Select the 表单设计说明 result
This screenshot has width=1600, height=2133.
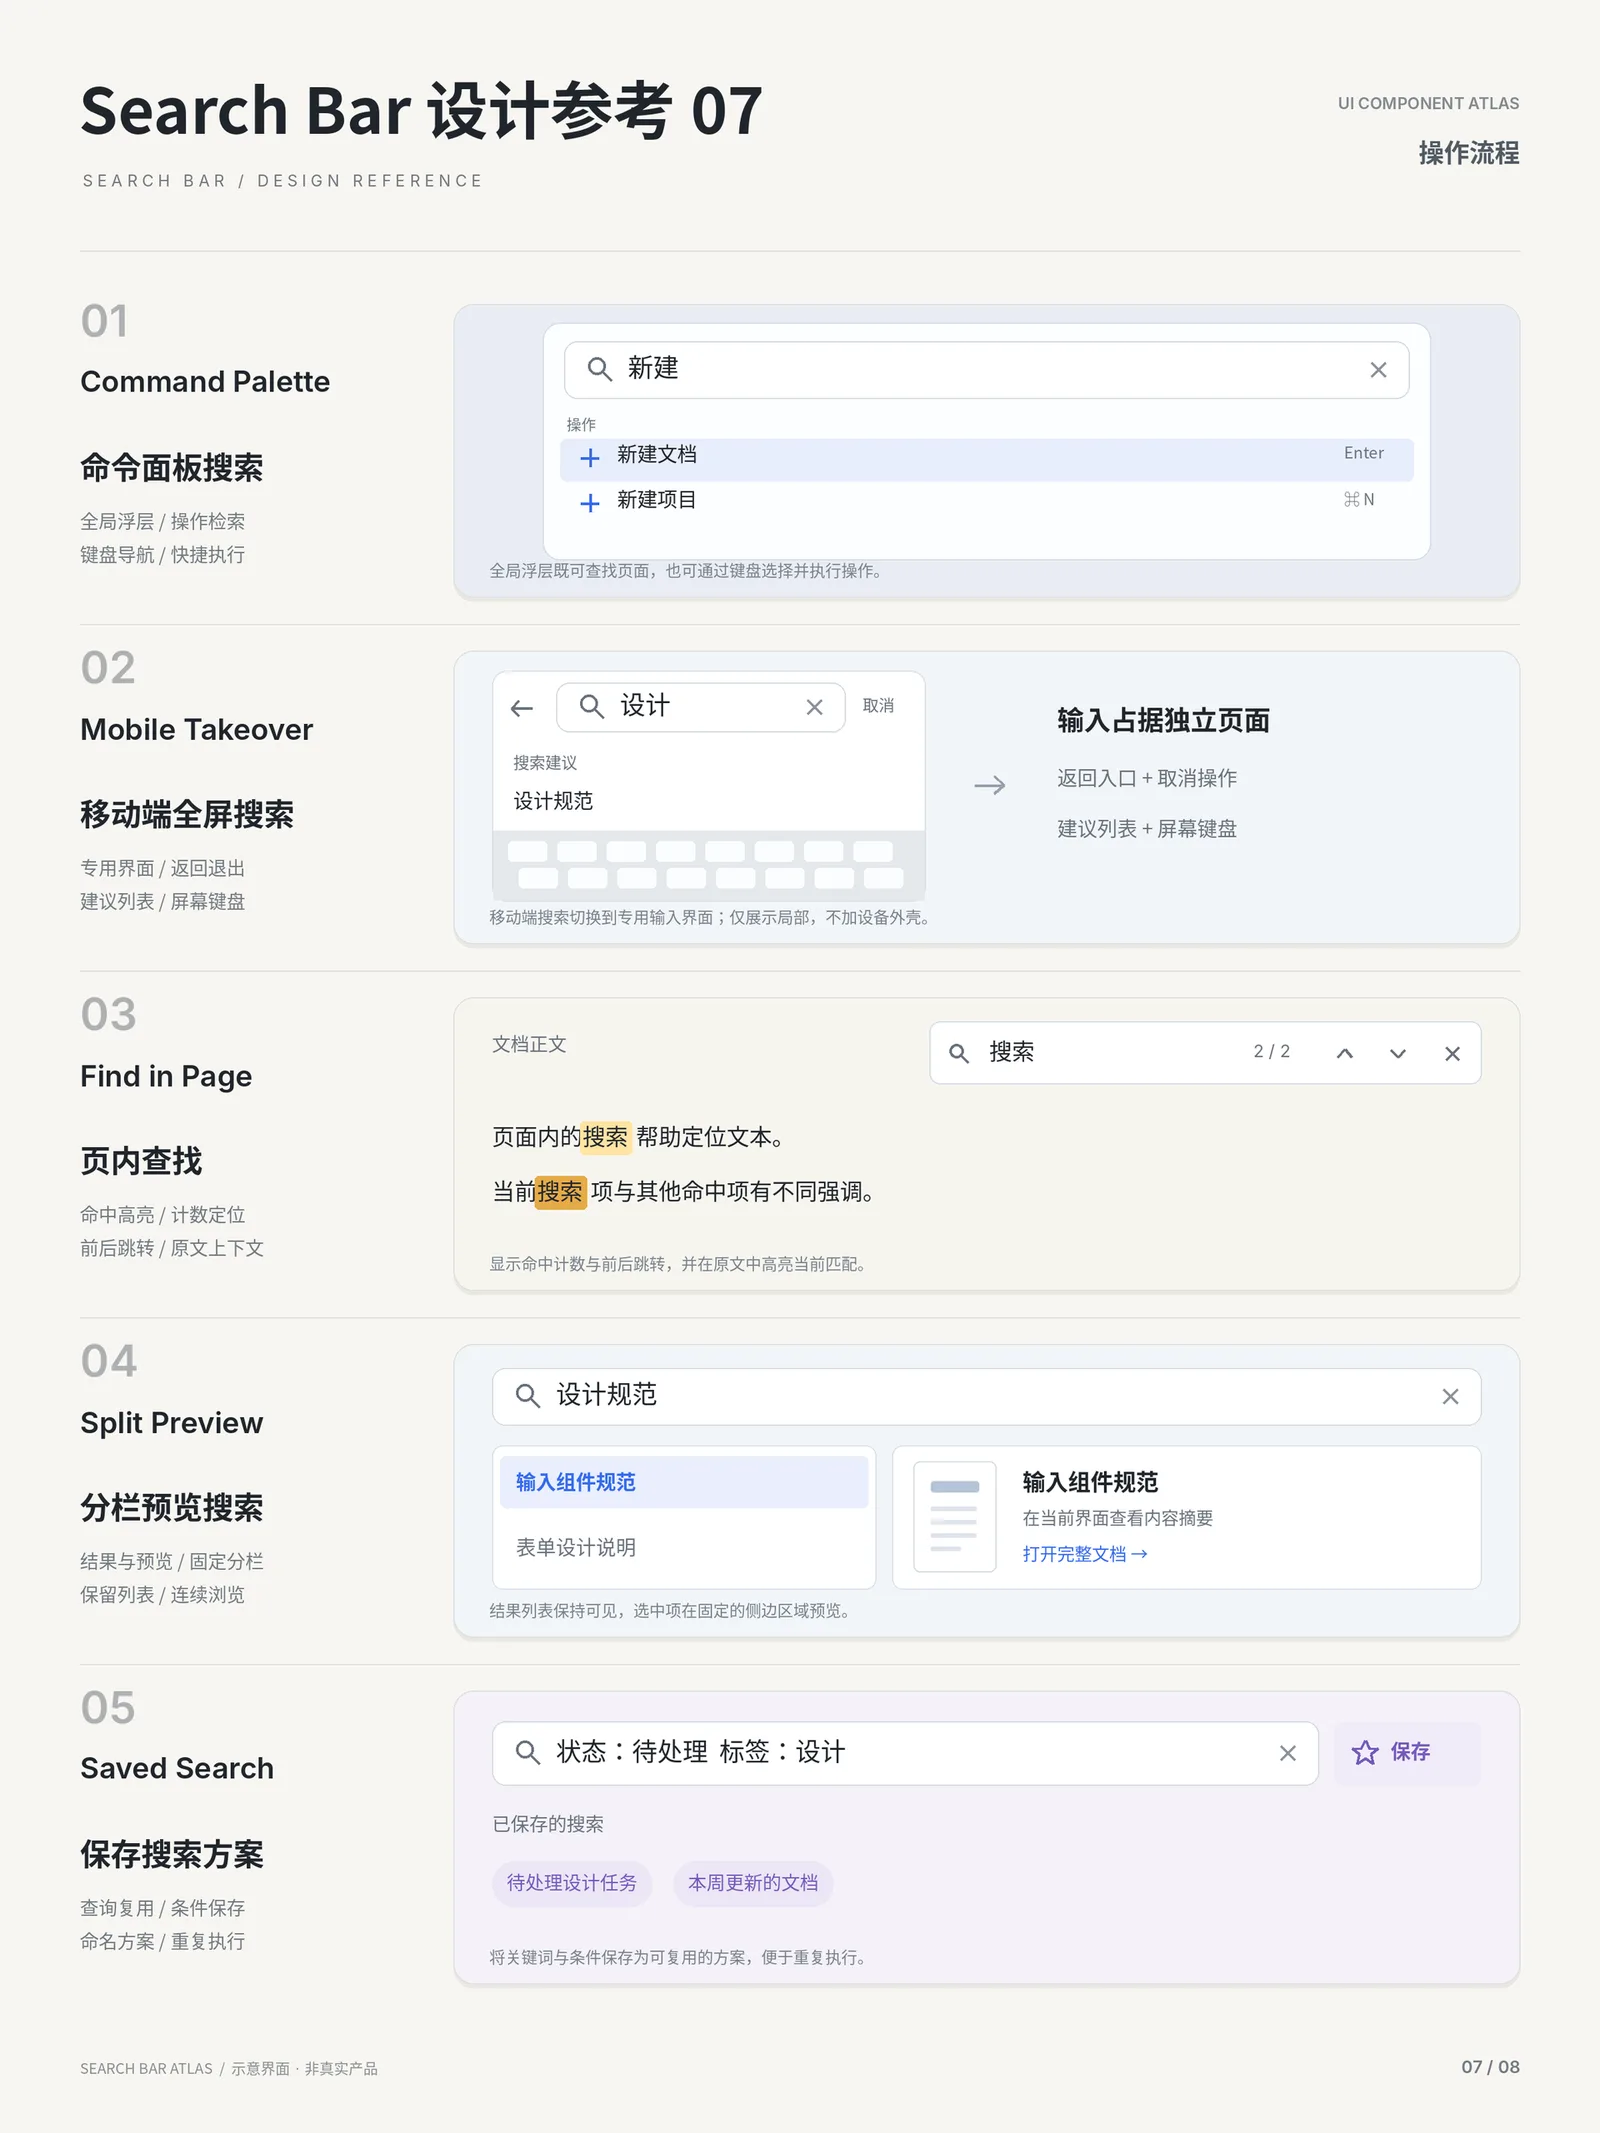684,1547
